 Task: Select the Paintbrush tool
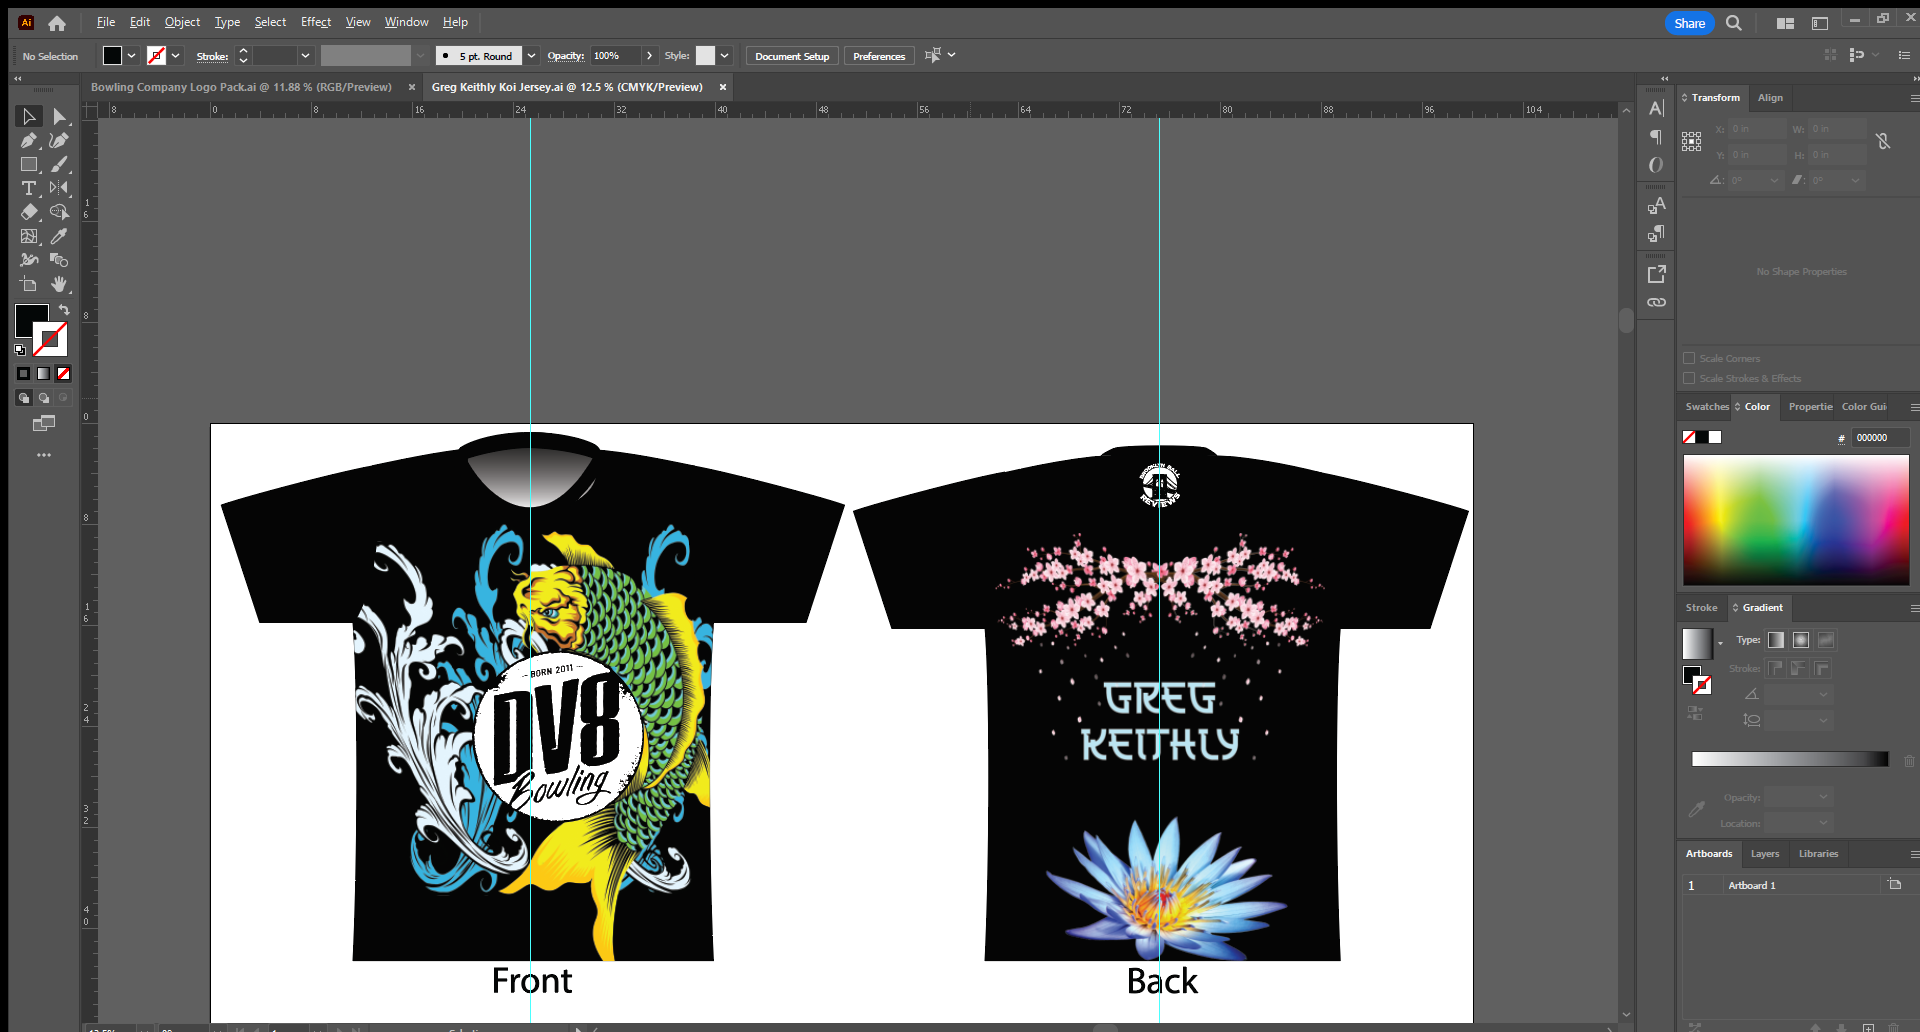[59, 165]
